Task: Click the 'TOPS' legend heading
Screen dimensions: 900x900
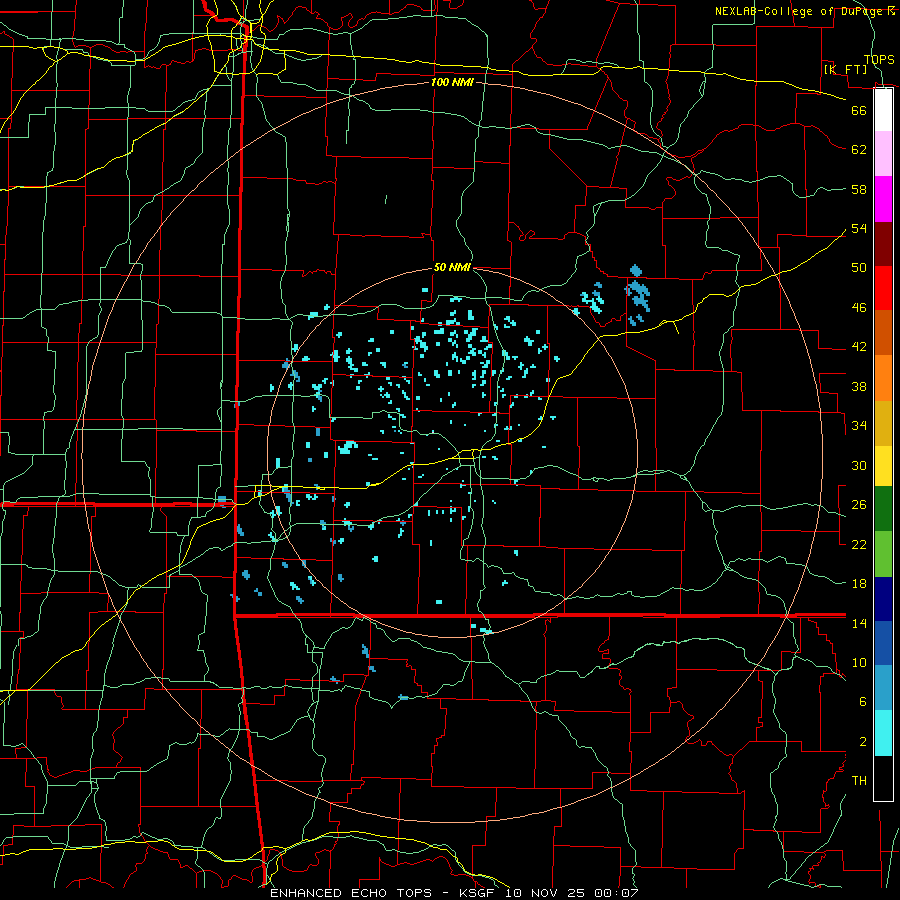Action: pyautogui.click(x=879, y=60)
